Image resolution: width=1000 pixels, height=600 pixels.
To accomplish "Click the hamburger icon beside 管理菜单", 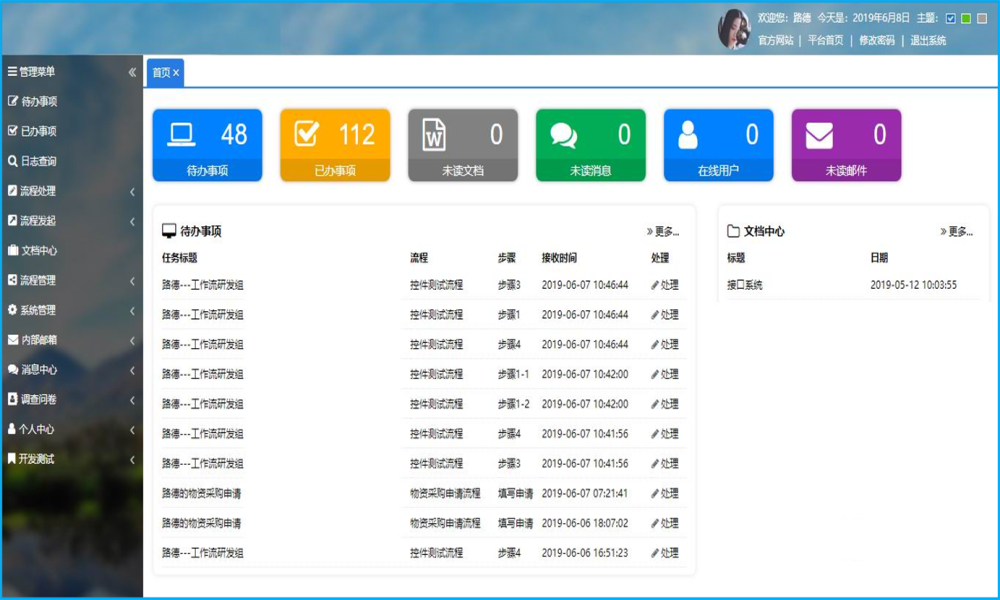I will click(x=12, y=71).
